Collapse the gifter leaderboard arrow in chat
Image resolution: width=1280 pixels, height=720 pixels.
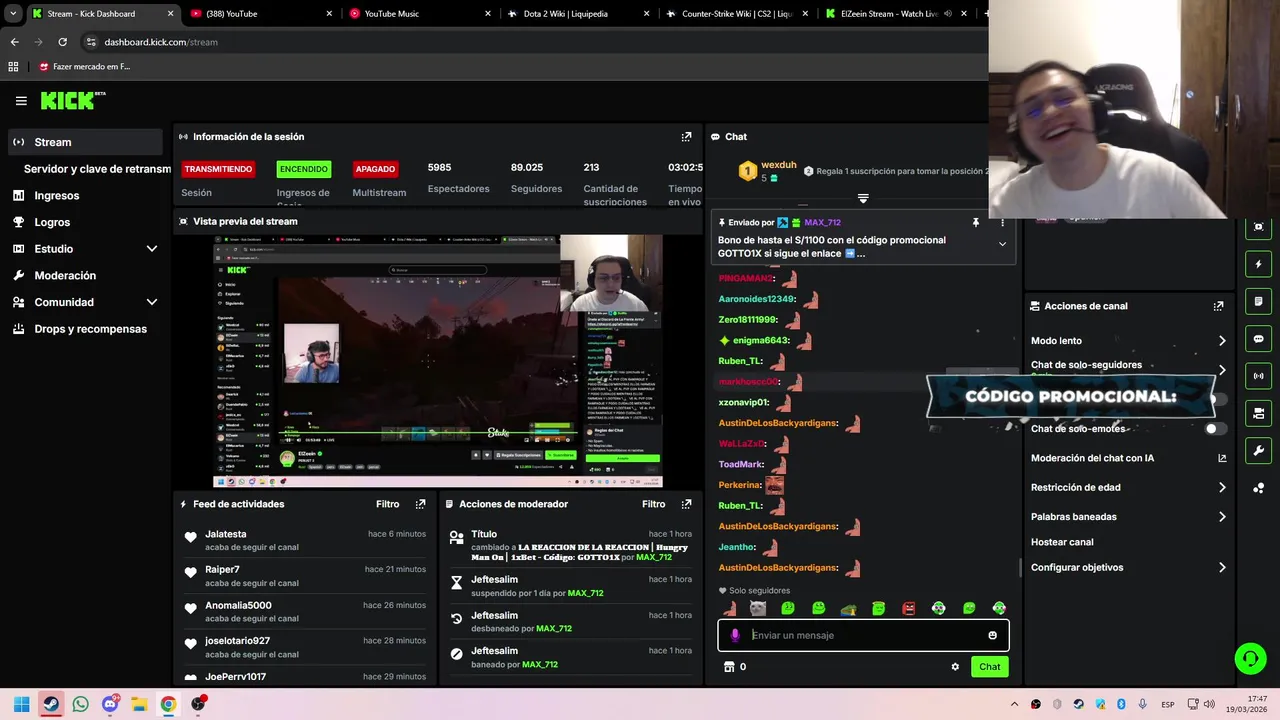863,198
